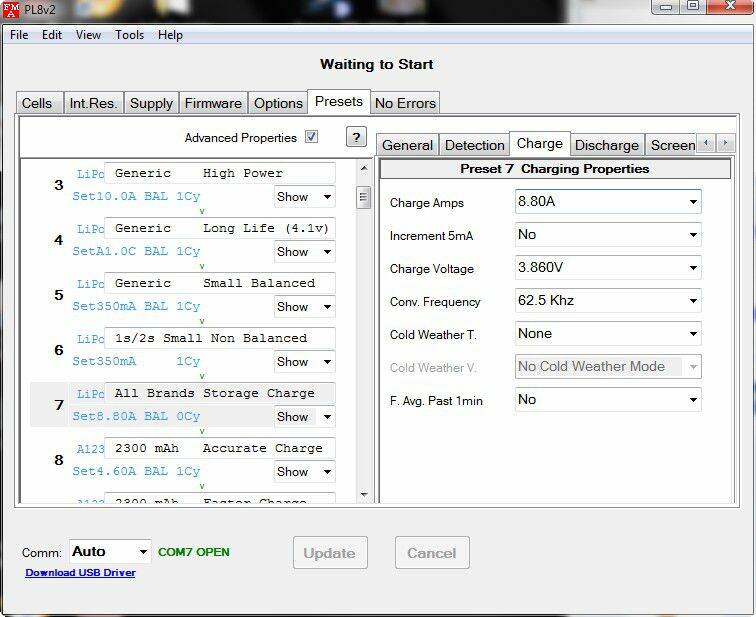Switch to the Options tab
The width and height of the screenshot is (756, 617).
point(278,103)
